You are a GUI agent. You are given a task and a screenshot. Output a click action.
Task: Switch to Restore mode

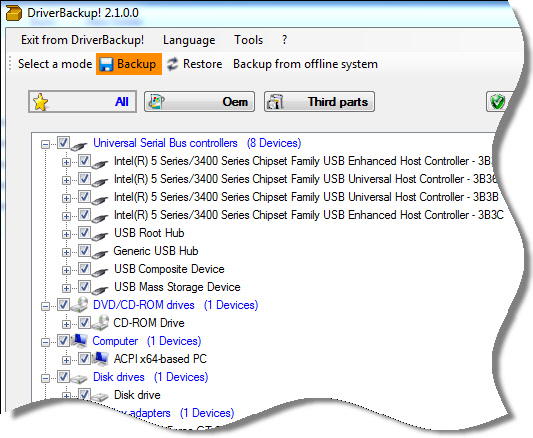[x=194, y=64]
